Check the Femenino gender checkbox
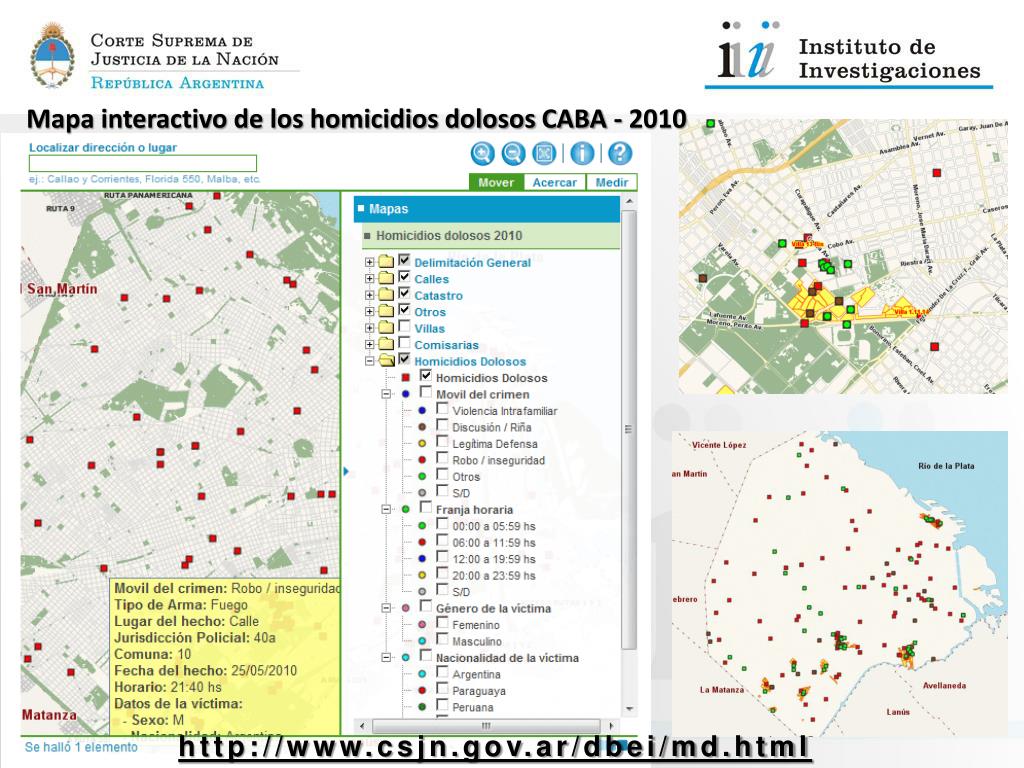This screenshot has width=1024, height=768. coord(442,622)
